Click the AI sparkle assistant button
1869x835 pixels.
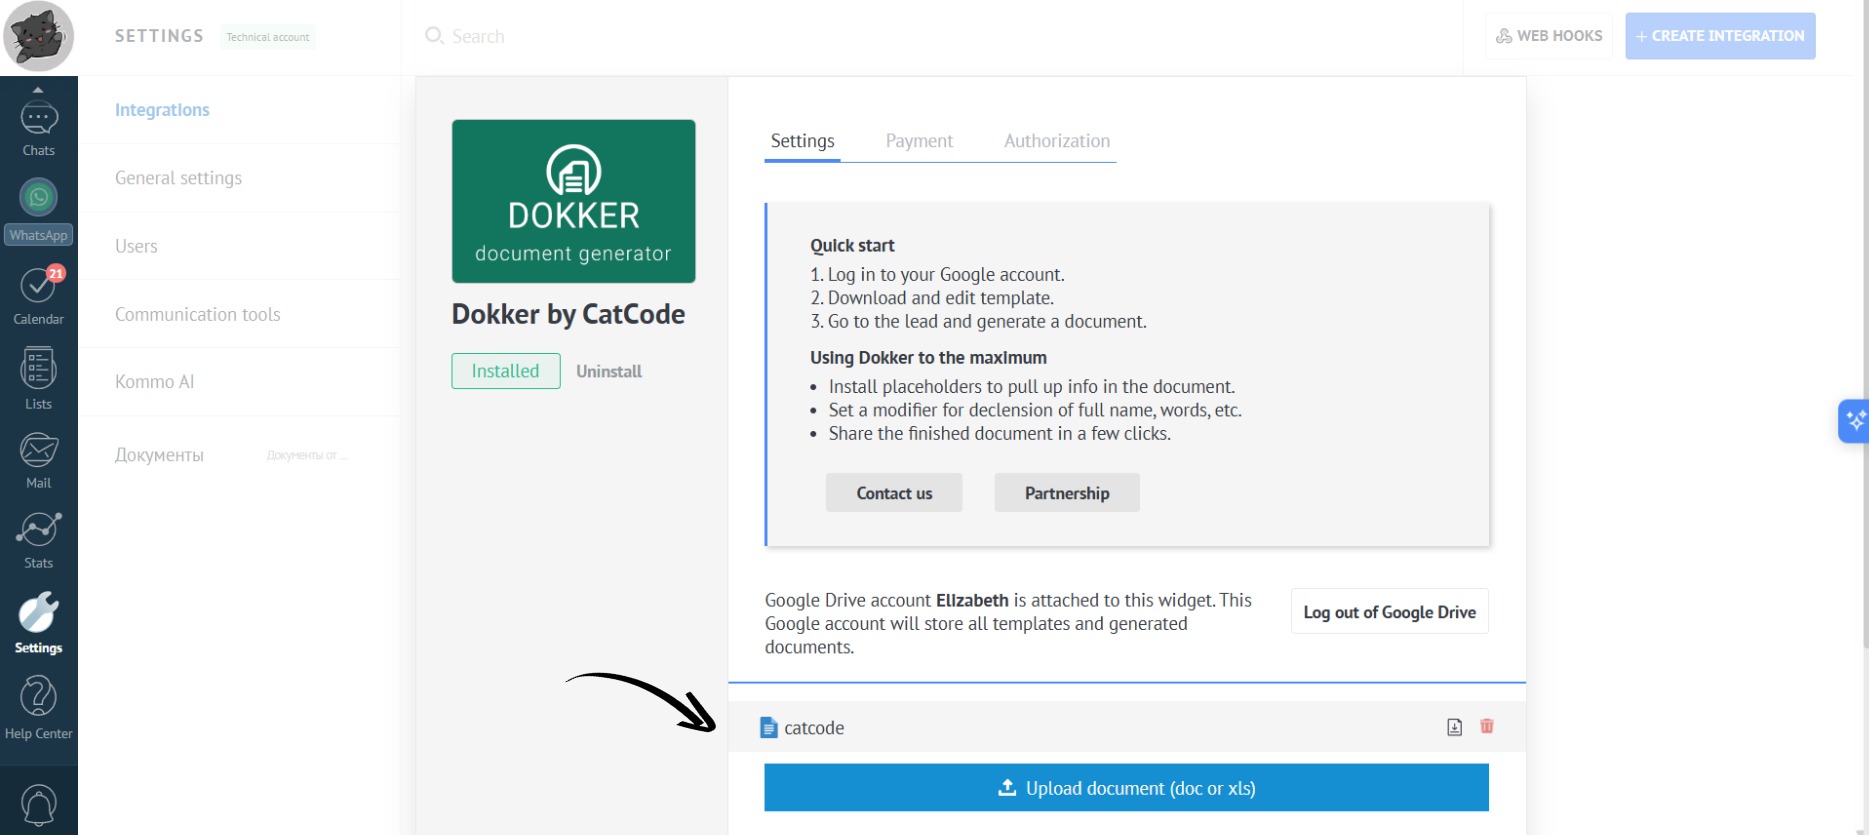click(x=1853, y=421)
